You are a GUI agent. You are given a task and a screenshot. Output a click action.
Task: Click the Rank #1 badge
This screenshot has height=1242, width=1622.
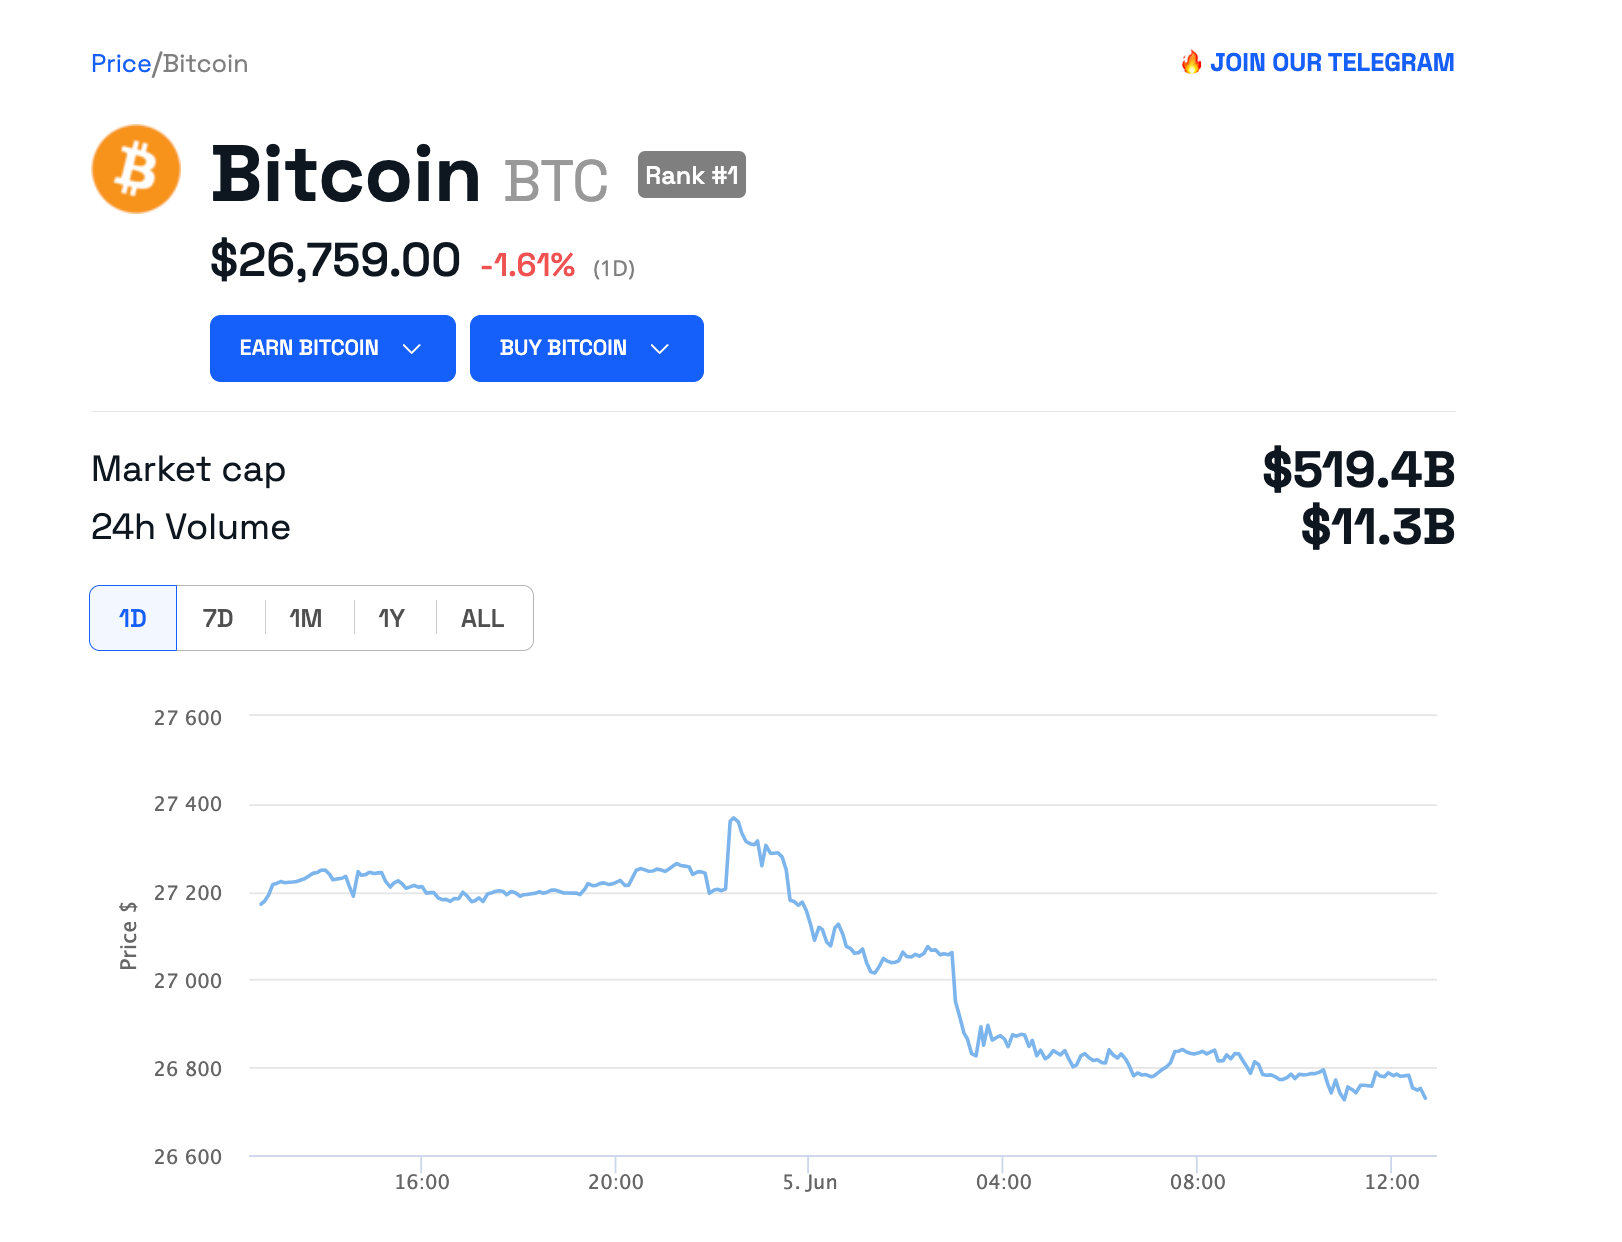[691, 175]
